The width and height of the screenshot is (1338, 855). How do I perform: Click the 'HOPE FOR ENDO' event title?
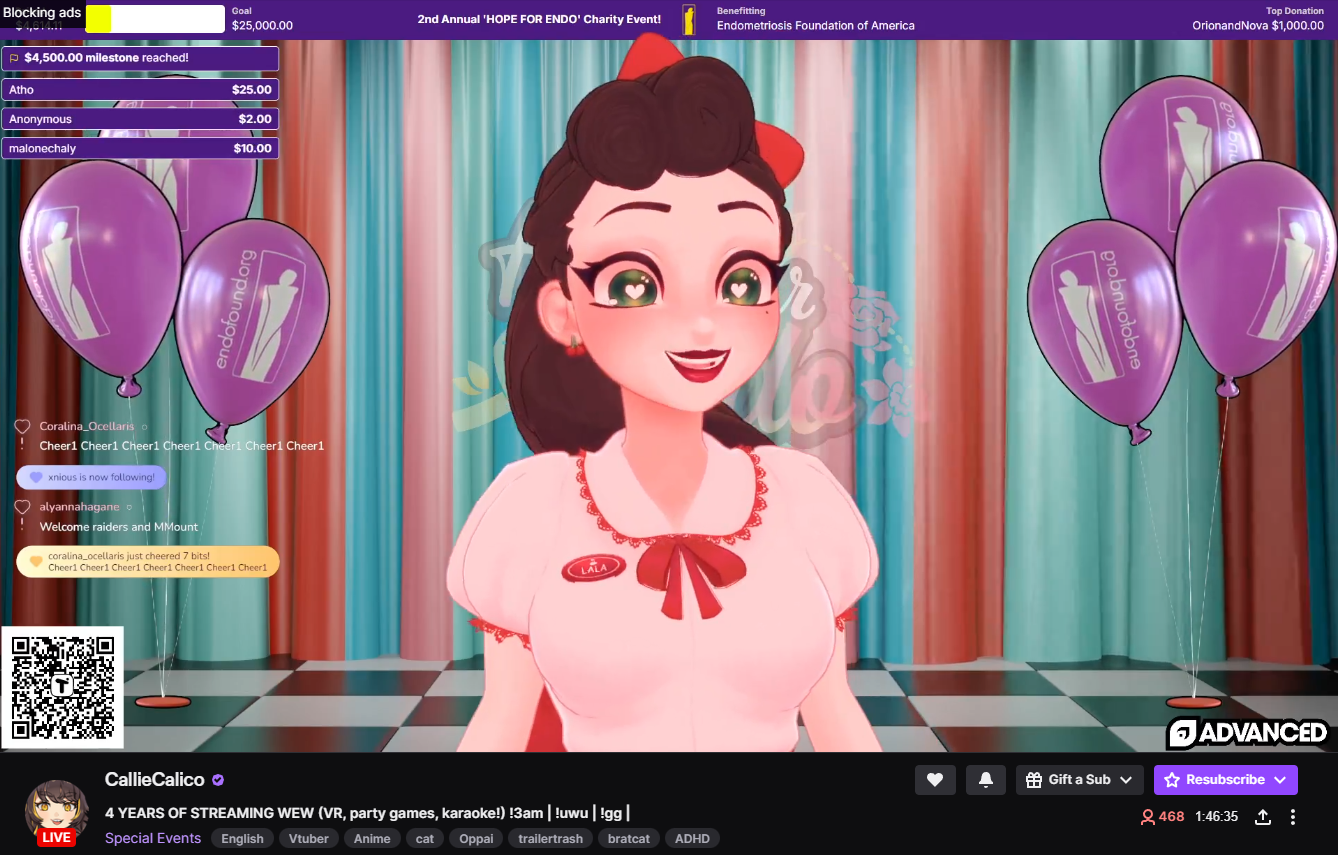pyautogui.click(x=539, y=19)
